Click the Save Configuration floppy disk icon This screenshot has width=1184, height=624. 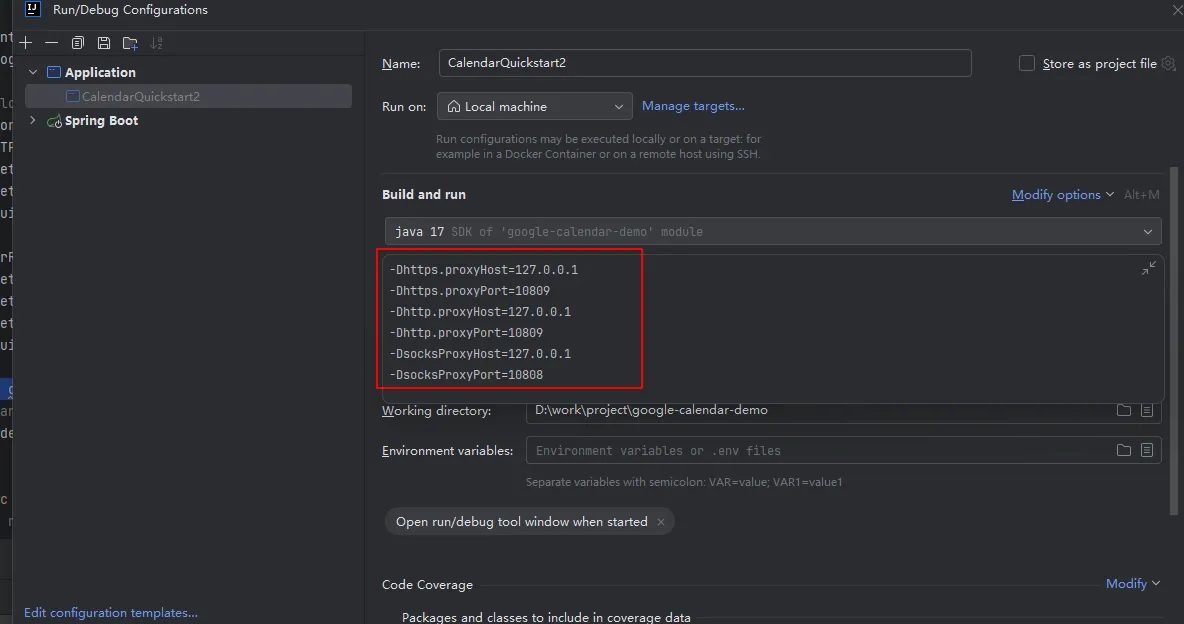104,43
